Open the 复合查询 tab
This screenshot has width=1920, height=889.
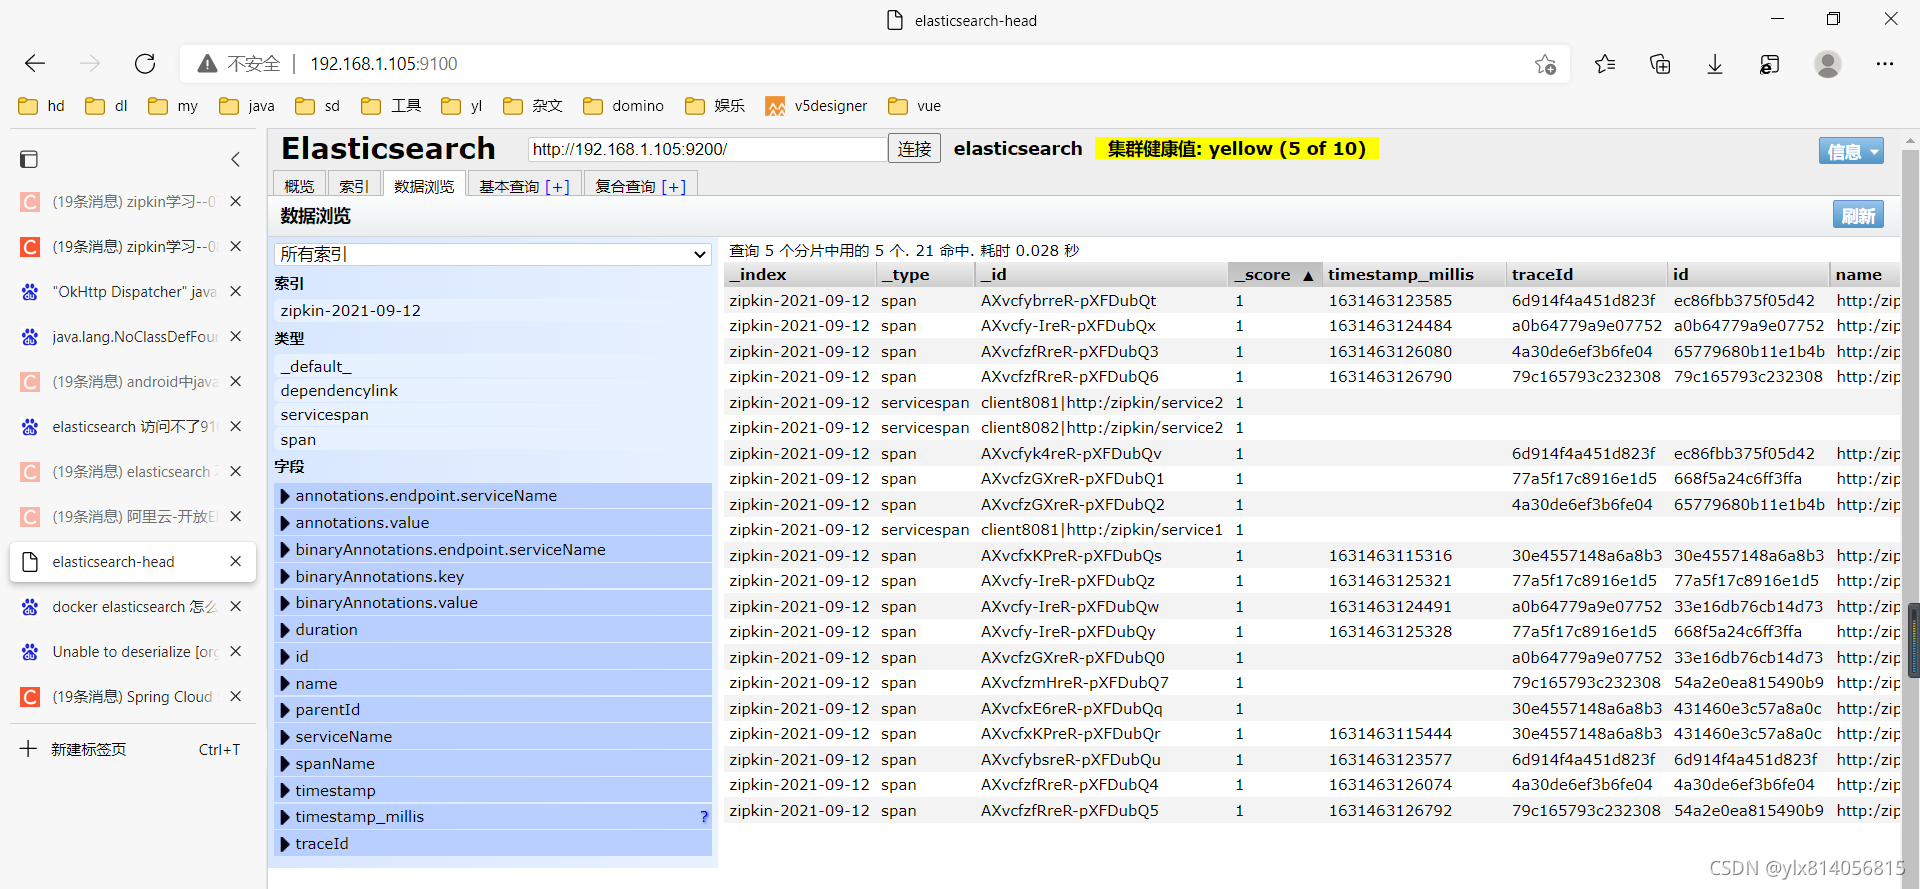point(640,185)
